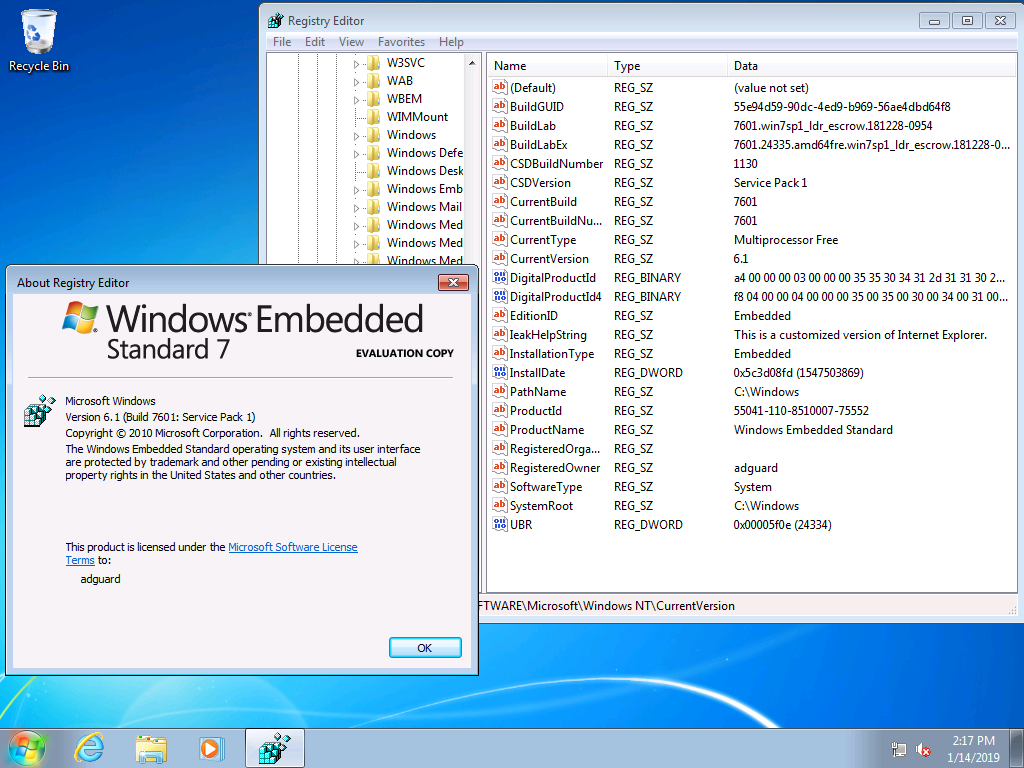1024x768 pixels.
Task: Click the regedit icon in About dialog
Action: 39,411
